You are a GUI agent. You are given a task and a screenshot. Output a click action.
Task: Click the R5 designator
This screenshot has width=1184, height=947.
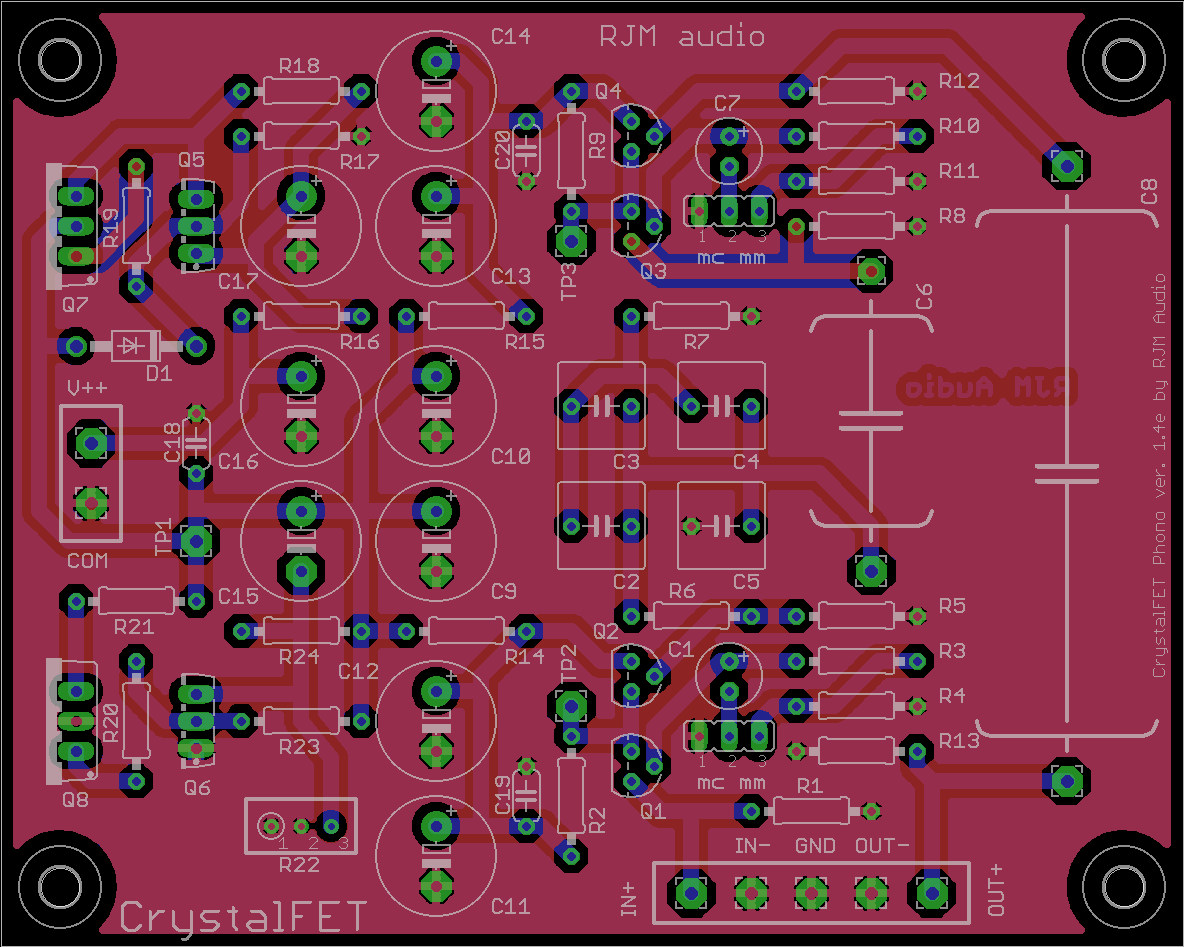[x=952, y=606]
